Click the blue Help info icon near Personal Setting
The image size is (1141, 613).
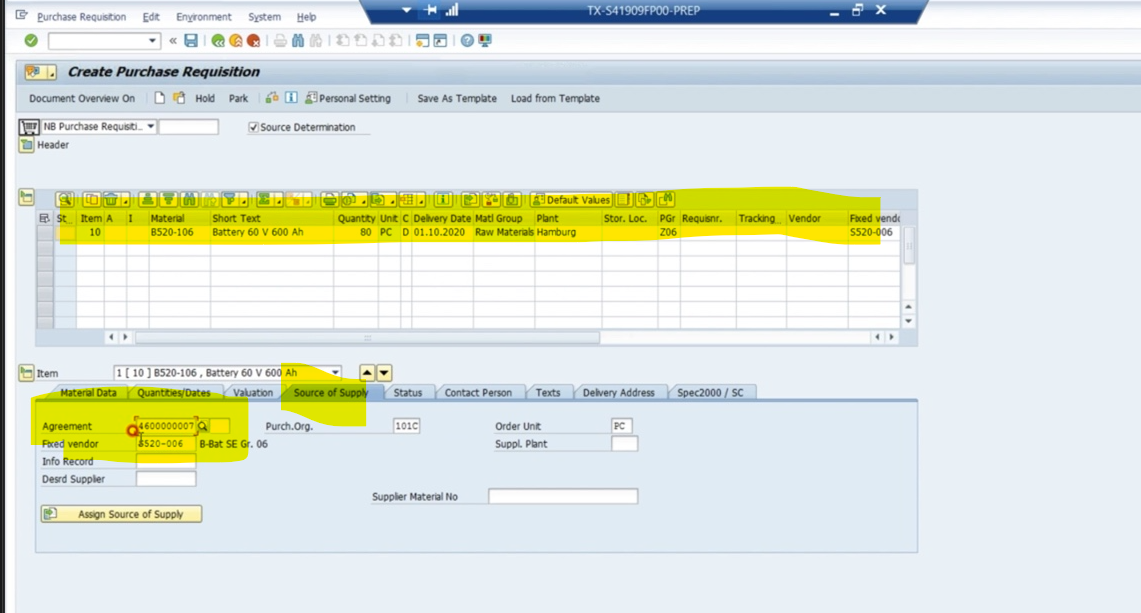click(x=291, y=98)
